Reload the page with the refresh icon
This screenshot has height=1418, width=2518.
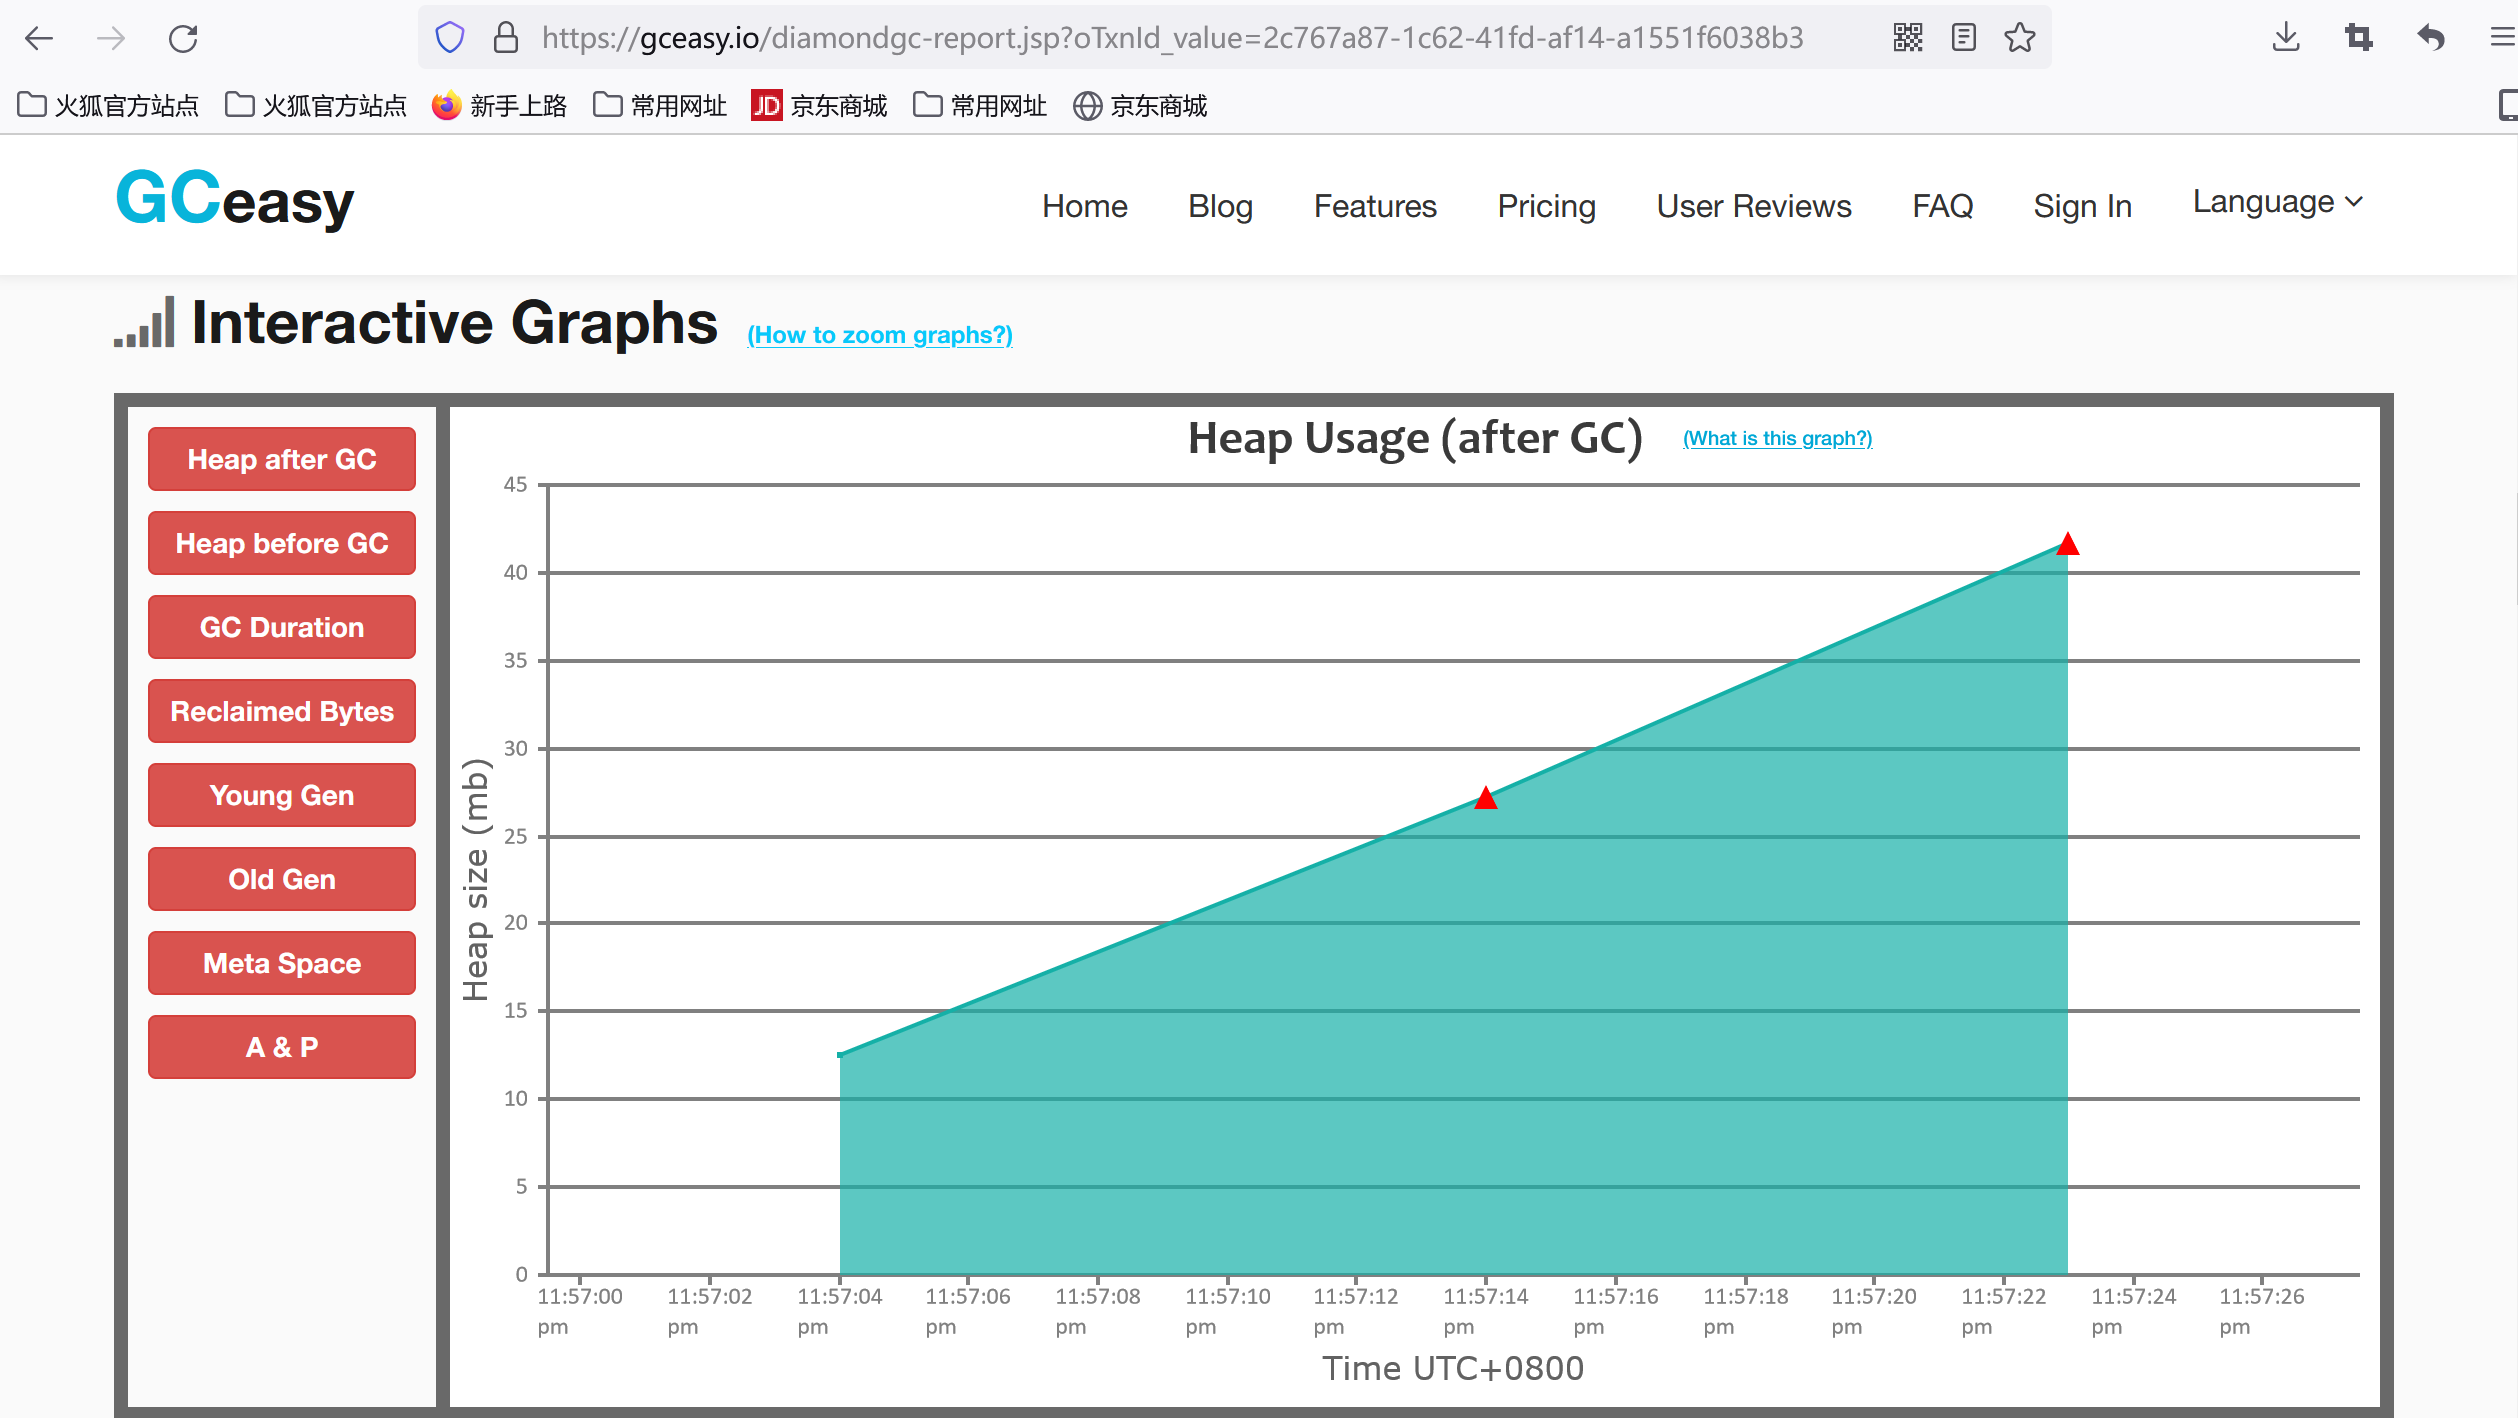(x=183, y=39)
